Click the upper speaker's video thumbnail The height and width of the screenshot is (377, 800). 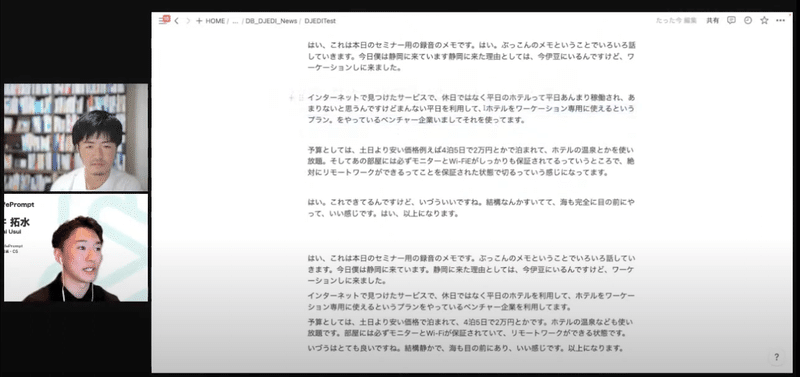click(x=76, y=138)
